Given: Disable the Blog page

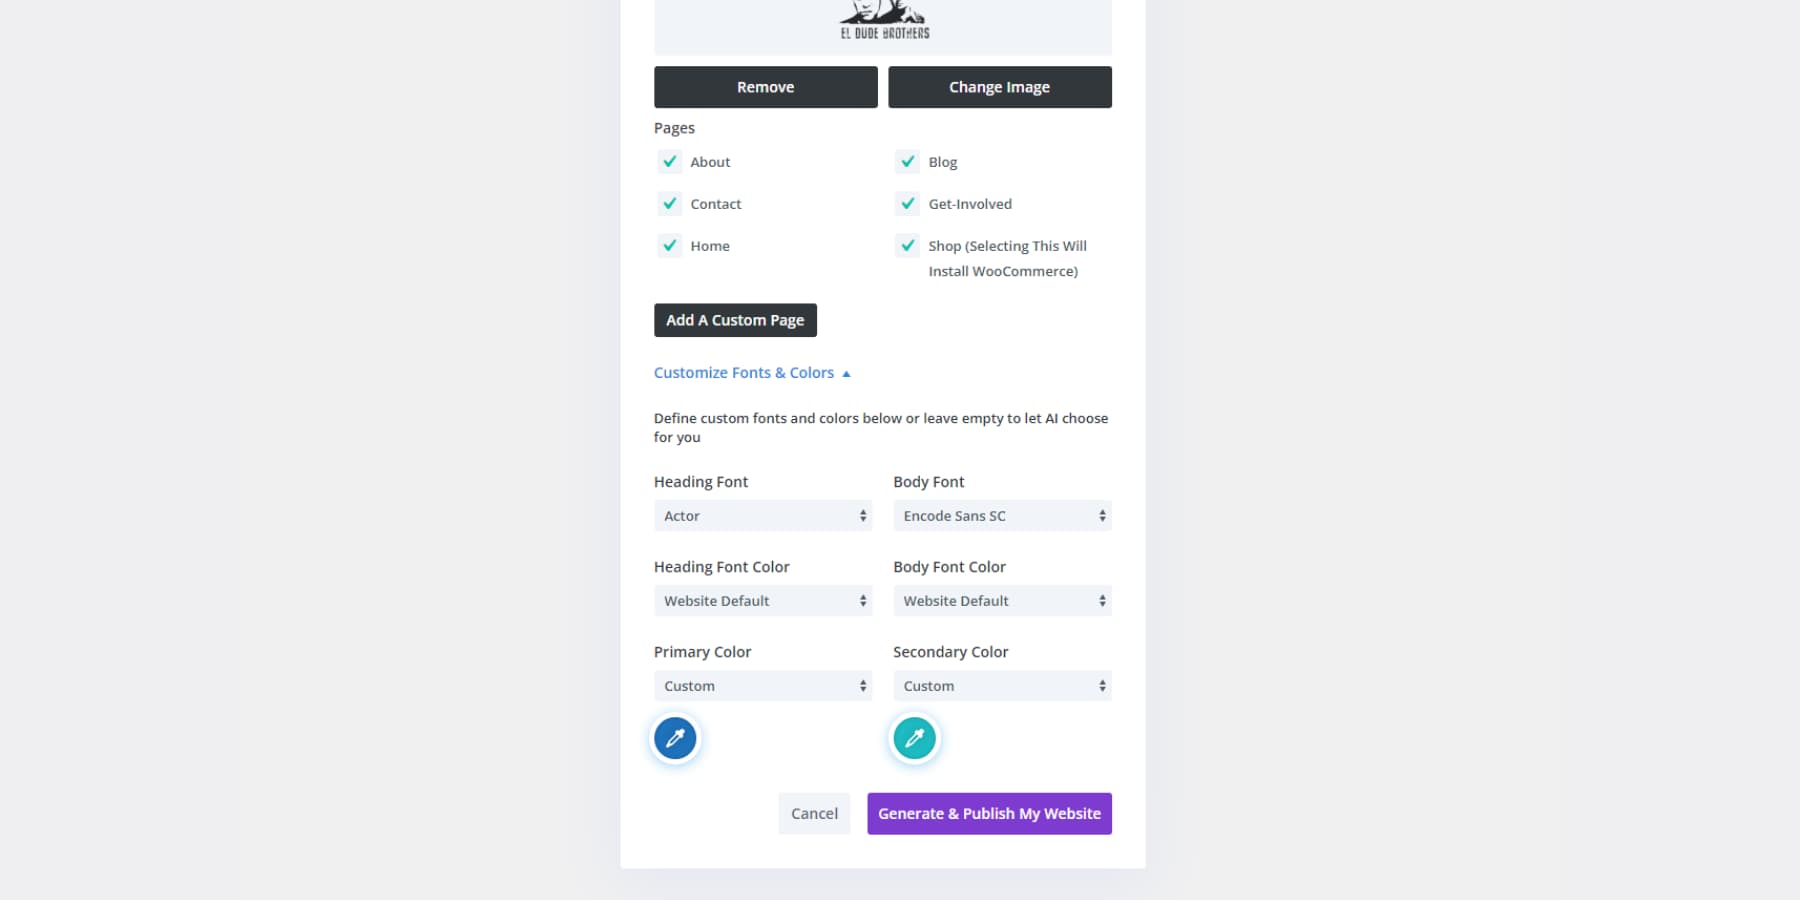Looking at the screenshot, I should point(907,161).
